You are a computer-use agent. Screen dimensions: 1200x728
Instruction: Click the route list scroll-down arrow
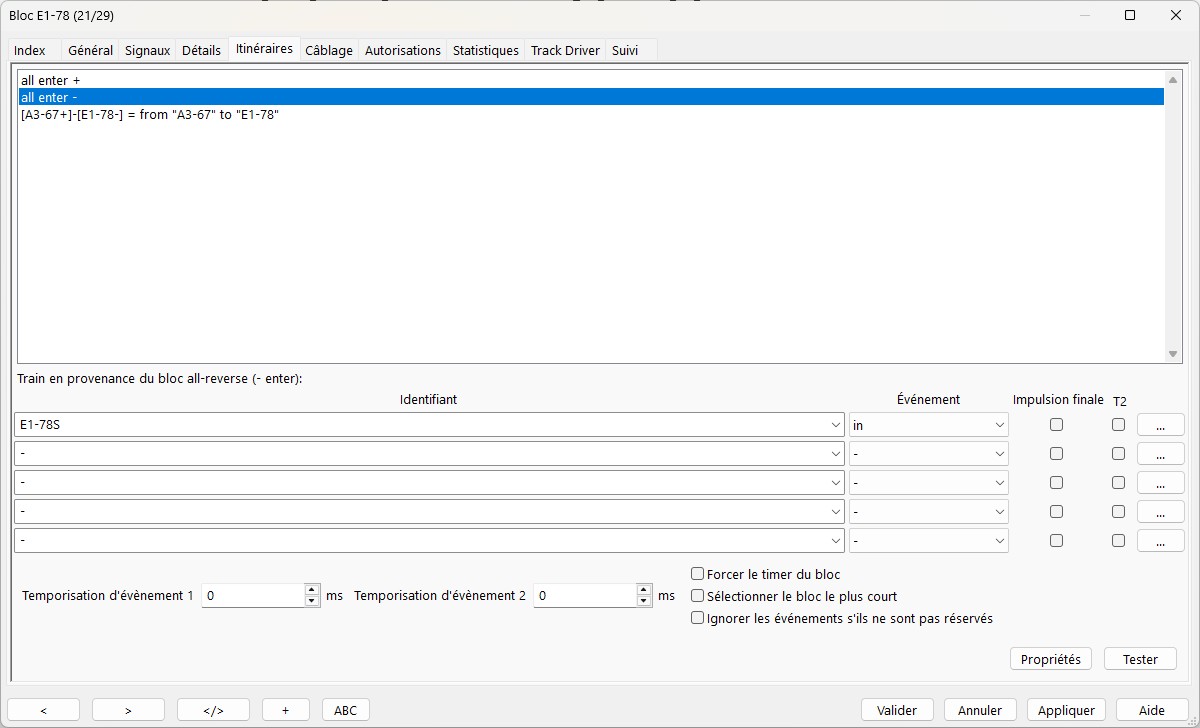1174,354
